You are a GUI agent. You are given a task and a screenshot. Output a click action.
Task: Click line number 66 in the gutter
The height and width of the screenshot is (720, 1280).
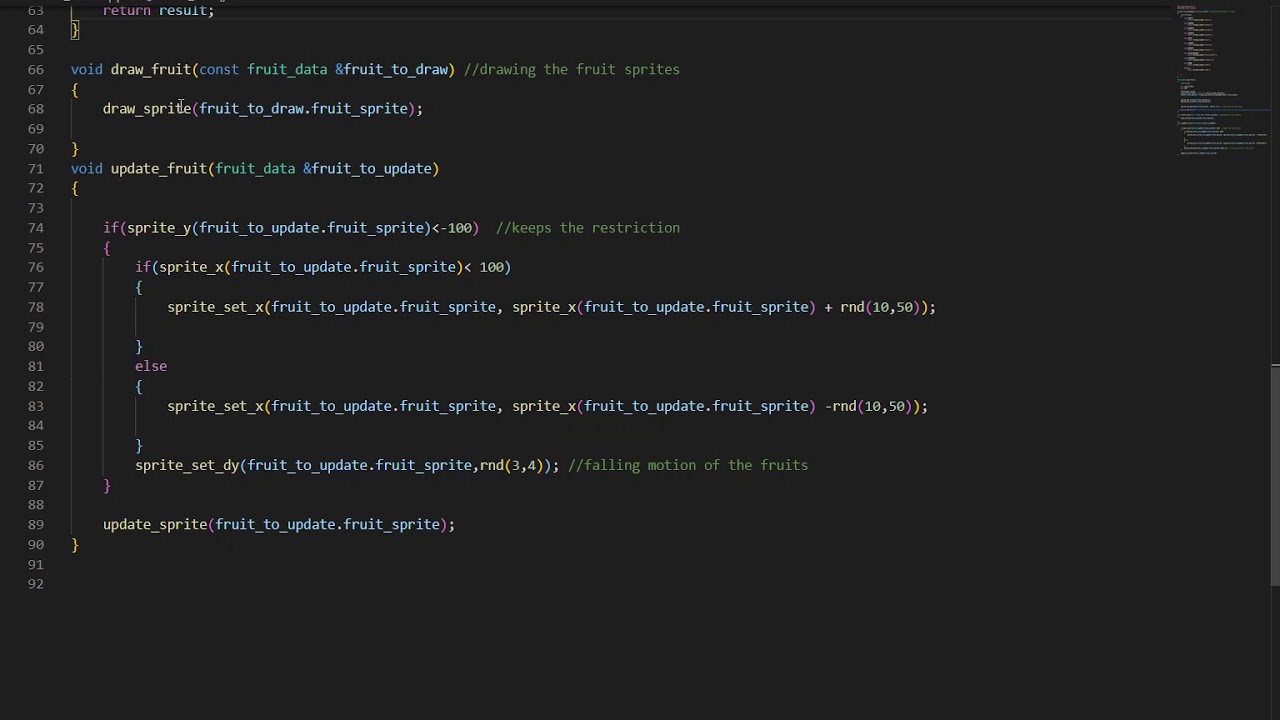coord(35,69)
